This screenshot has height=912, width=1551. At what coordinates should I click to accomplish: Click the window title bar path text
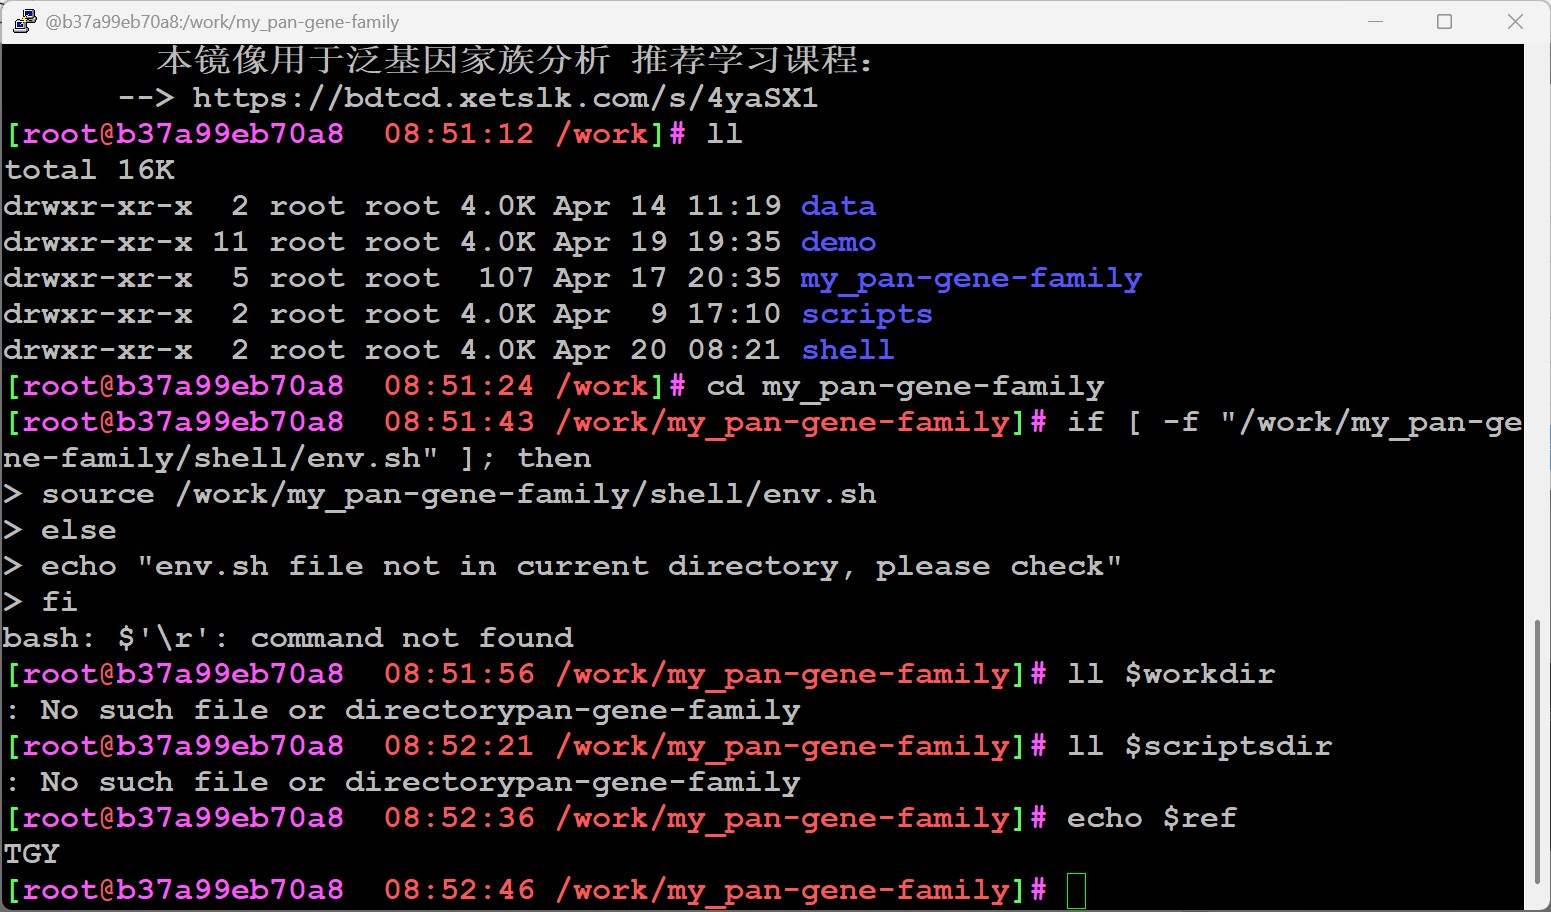(x=222, y=22)
